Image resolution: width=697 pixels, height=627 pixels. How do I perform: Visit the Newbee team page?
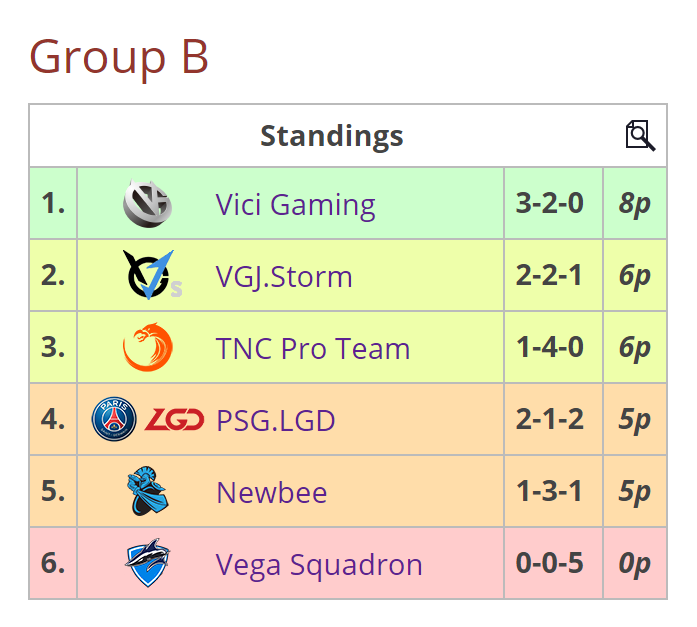click(271, 492)
